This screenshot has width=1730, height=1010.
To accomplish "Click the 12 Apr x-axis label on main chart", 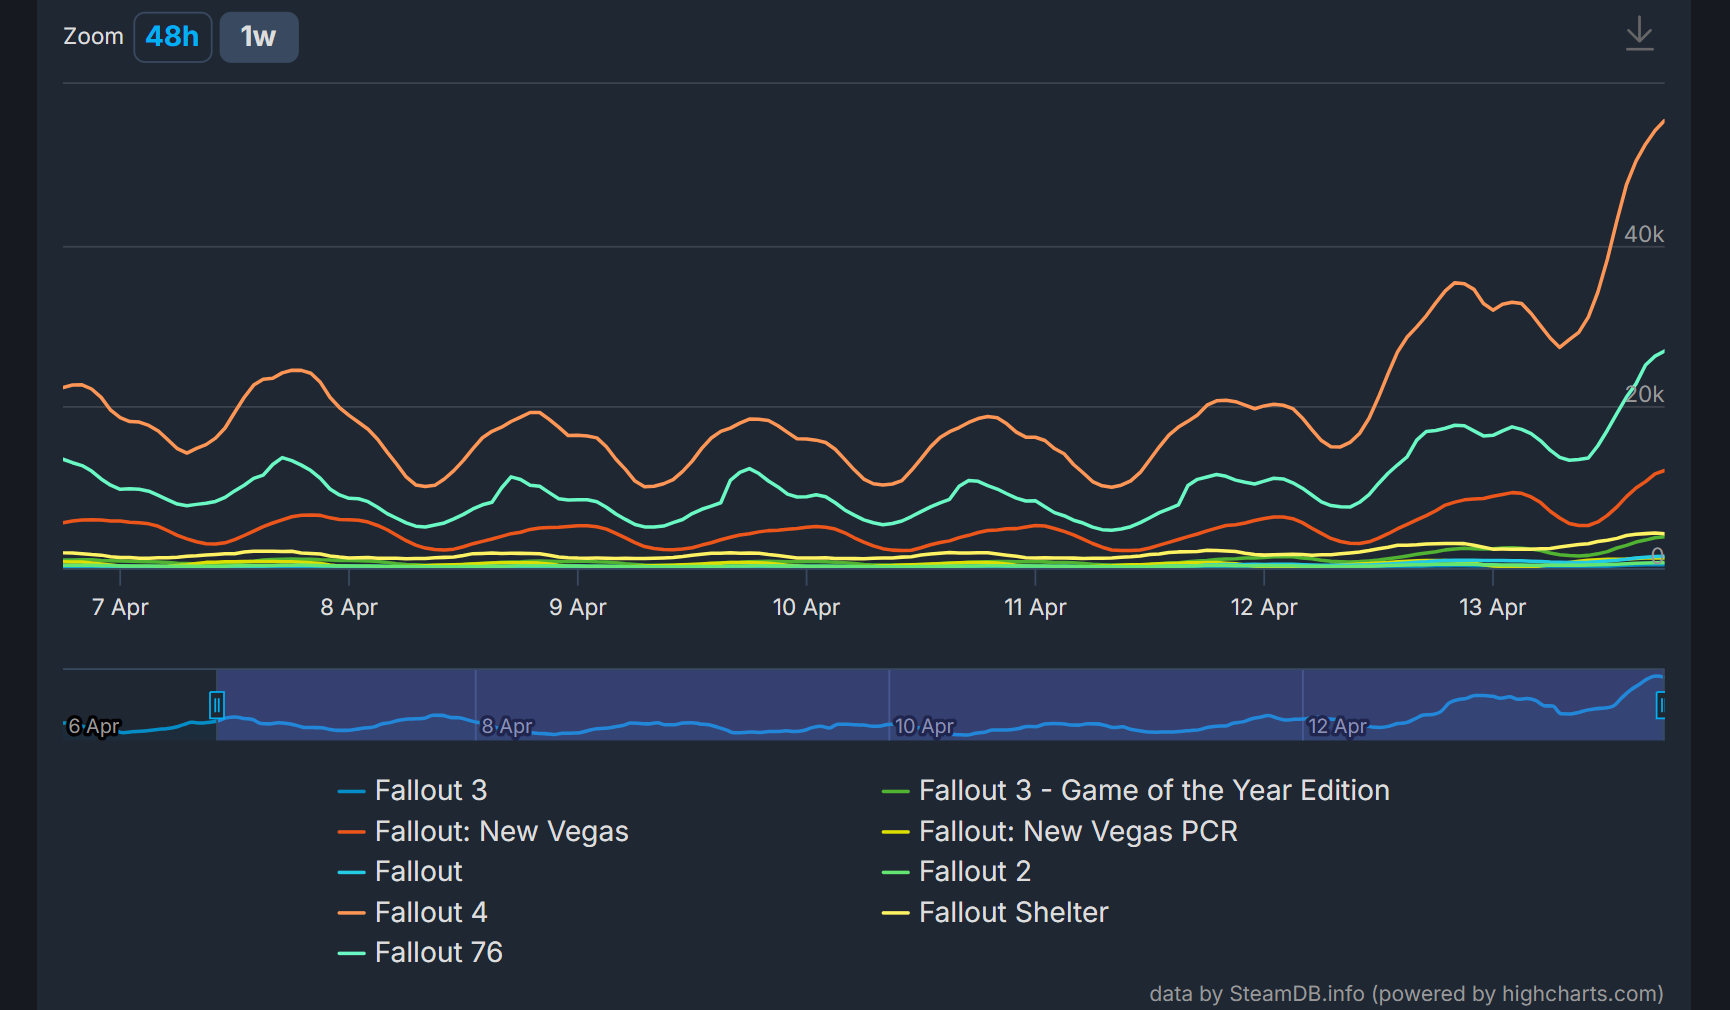I will pyautogui.click(x=1264, y=607).
